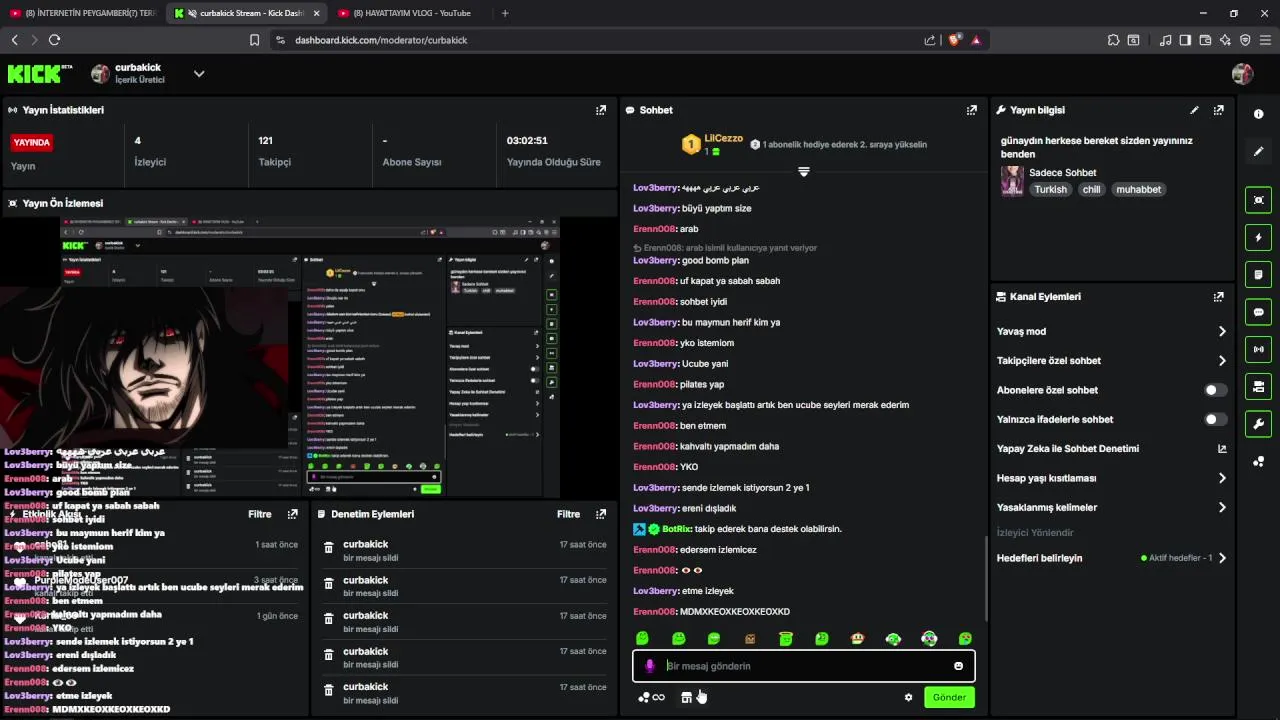This screenshot has width=1280, height=720.
Task: Insert the mushroom-head emote
Action: point(857,638)
